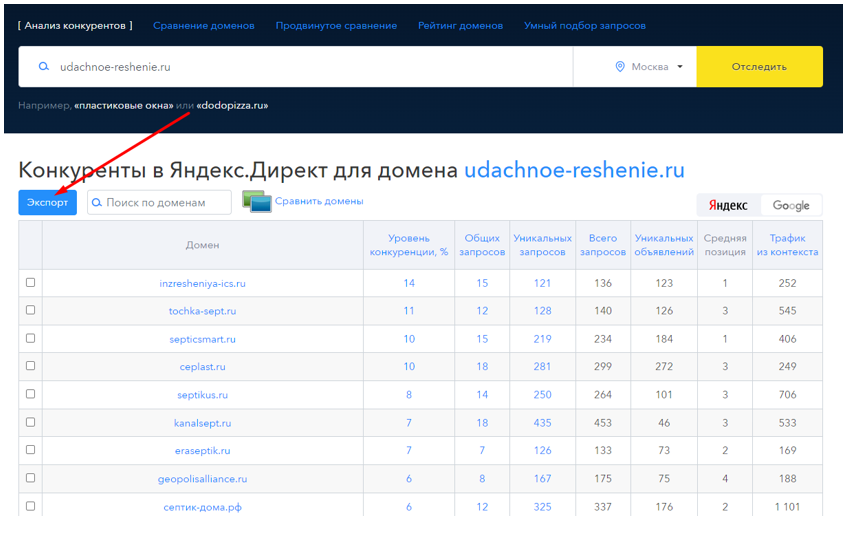The image size is (852, 549).
Task: Click magnifier icon in Поиск по доменам field
Action: pyautogui.click(x=97, y=203)
